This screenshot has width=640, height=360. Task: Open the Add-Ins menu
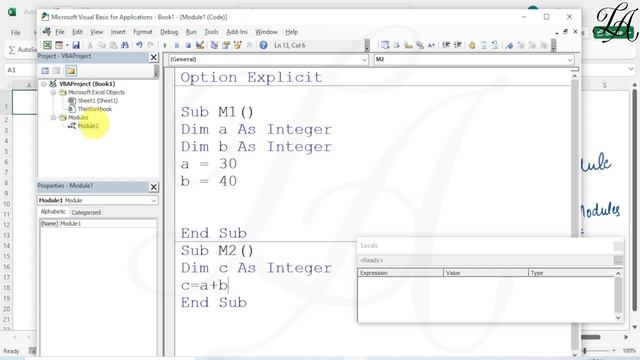(237, 32)
